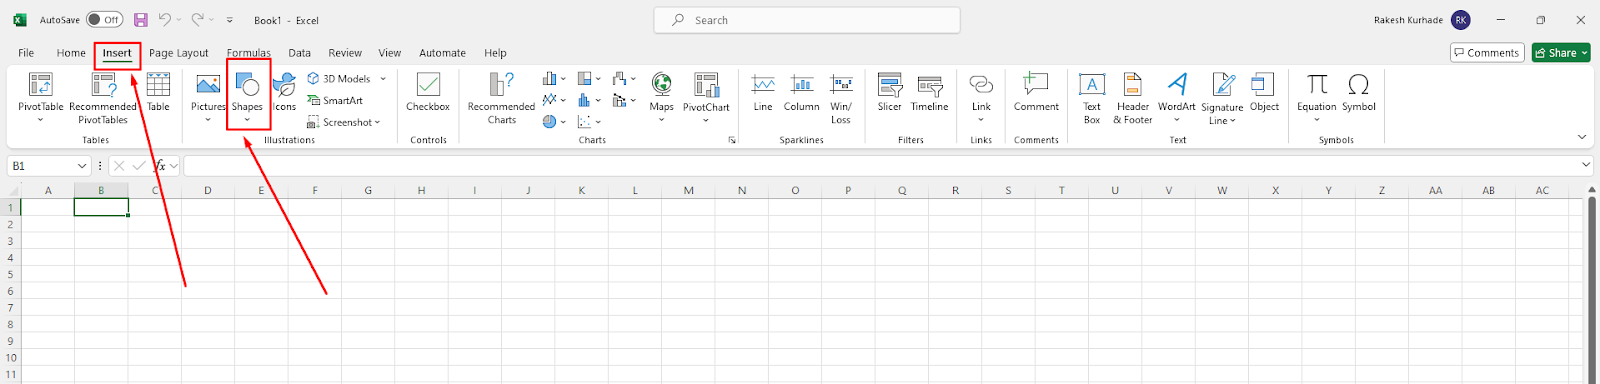Viewport: 1600px width, 384px height.
Task: Insert a scatter or bubble chart
Action: (x=589, y=122)
